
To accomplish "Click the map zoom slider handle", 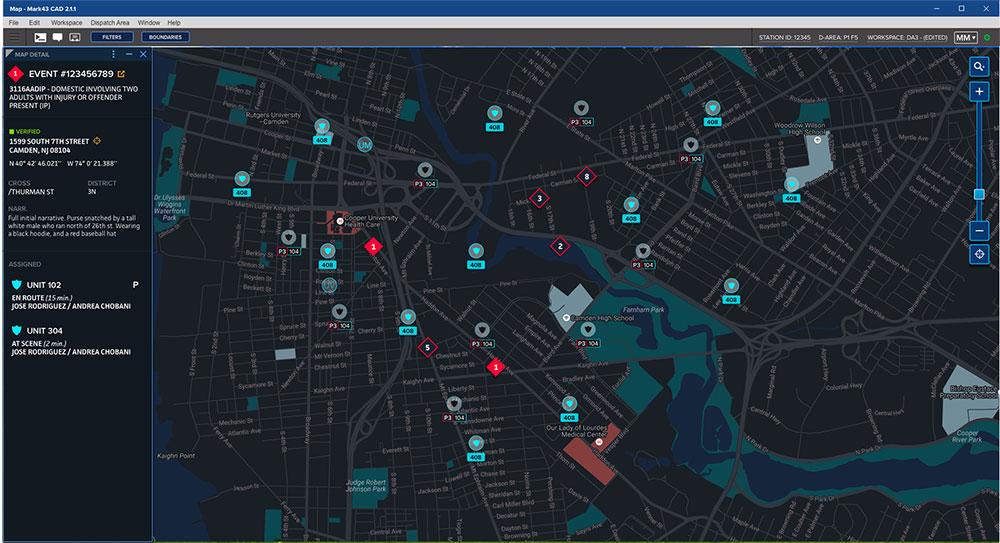I will [979, 194].
